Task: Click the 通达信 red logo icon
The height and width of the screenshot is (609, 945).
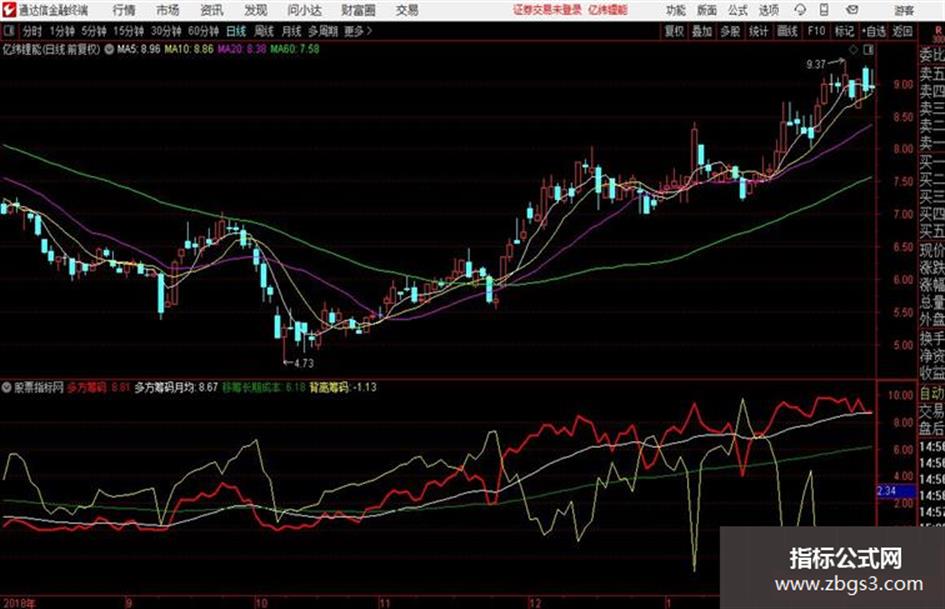Action: pyautogui.click(x=9, y=10)
